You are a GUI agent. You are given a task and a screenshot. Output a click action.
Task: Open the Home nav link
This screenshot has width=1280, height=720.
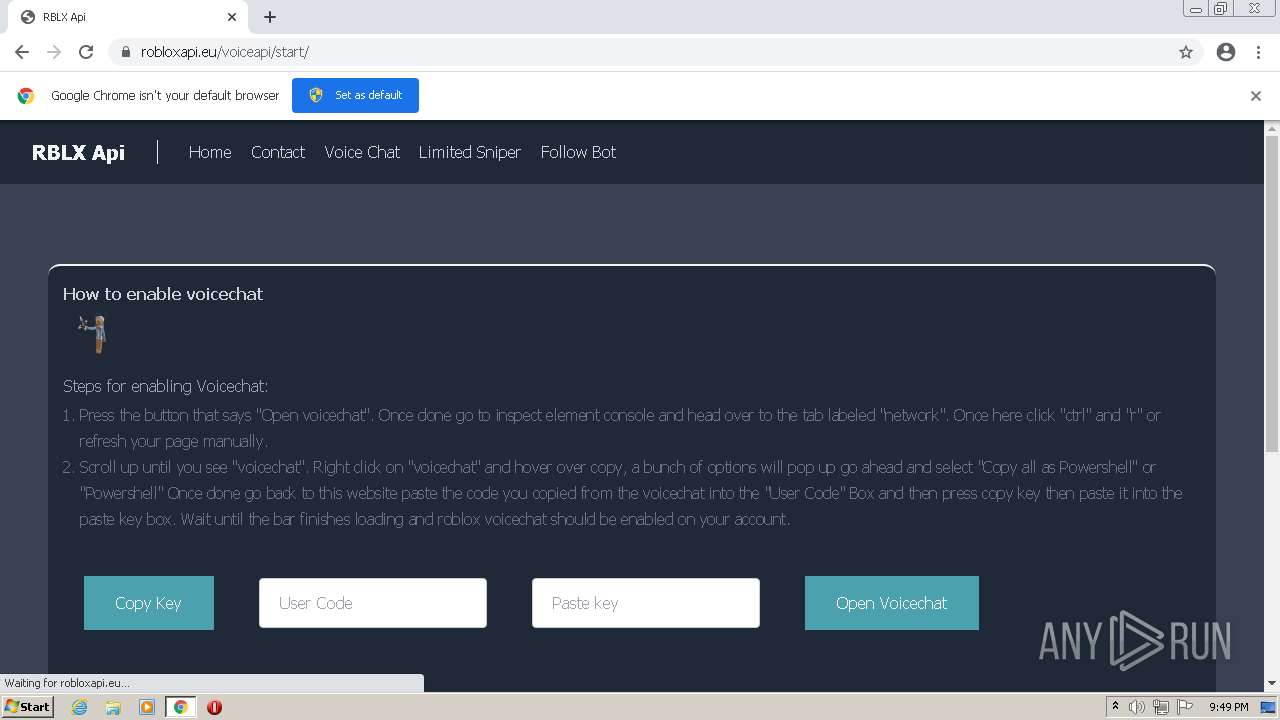point(210,152)
